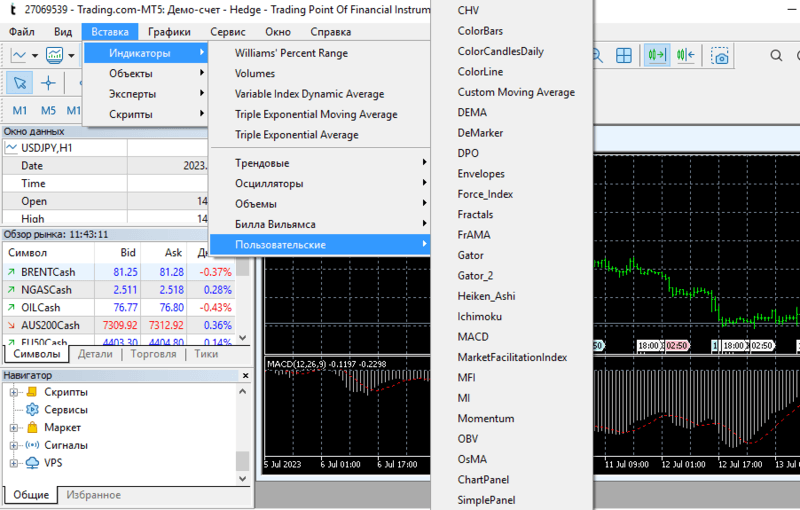The height and width of the screenshot is (510, 800).
Task: Select the CHV custom indicator
Action: coord(512,10)
